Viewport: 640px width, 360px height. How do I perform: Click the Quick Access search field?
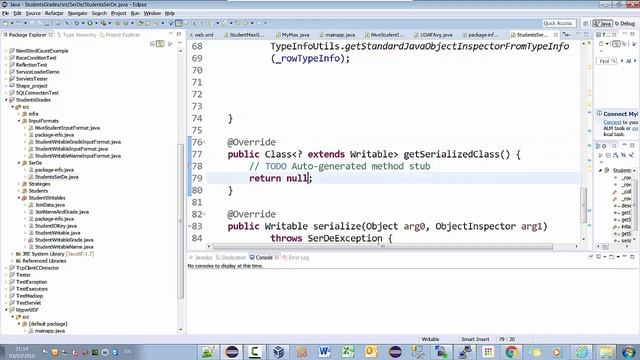(558, 23)
